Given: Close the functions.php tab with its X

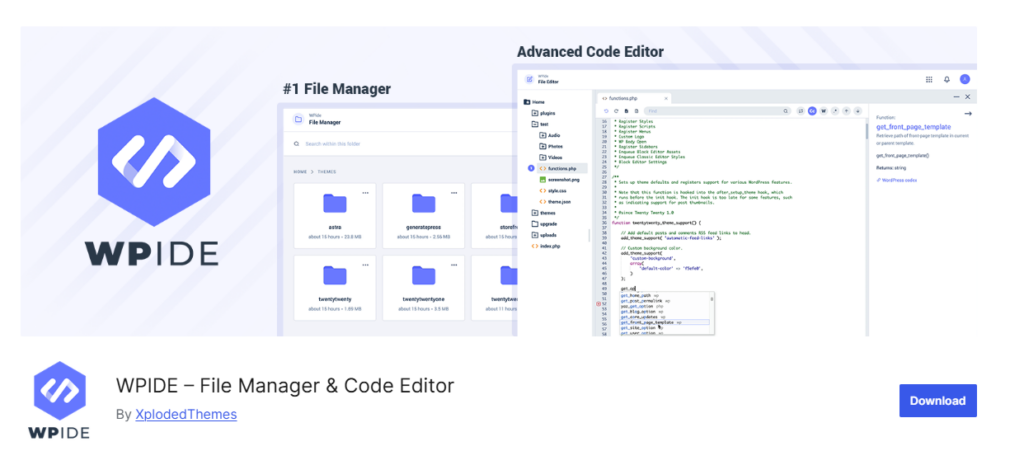Looking at the screenshot, I should click(x=666, y=98).
